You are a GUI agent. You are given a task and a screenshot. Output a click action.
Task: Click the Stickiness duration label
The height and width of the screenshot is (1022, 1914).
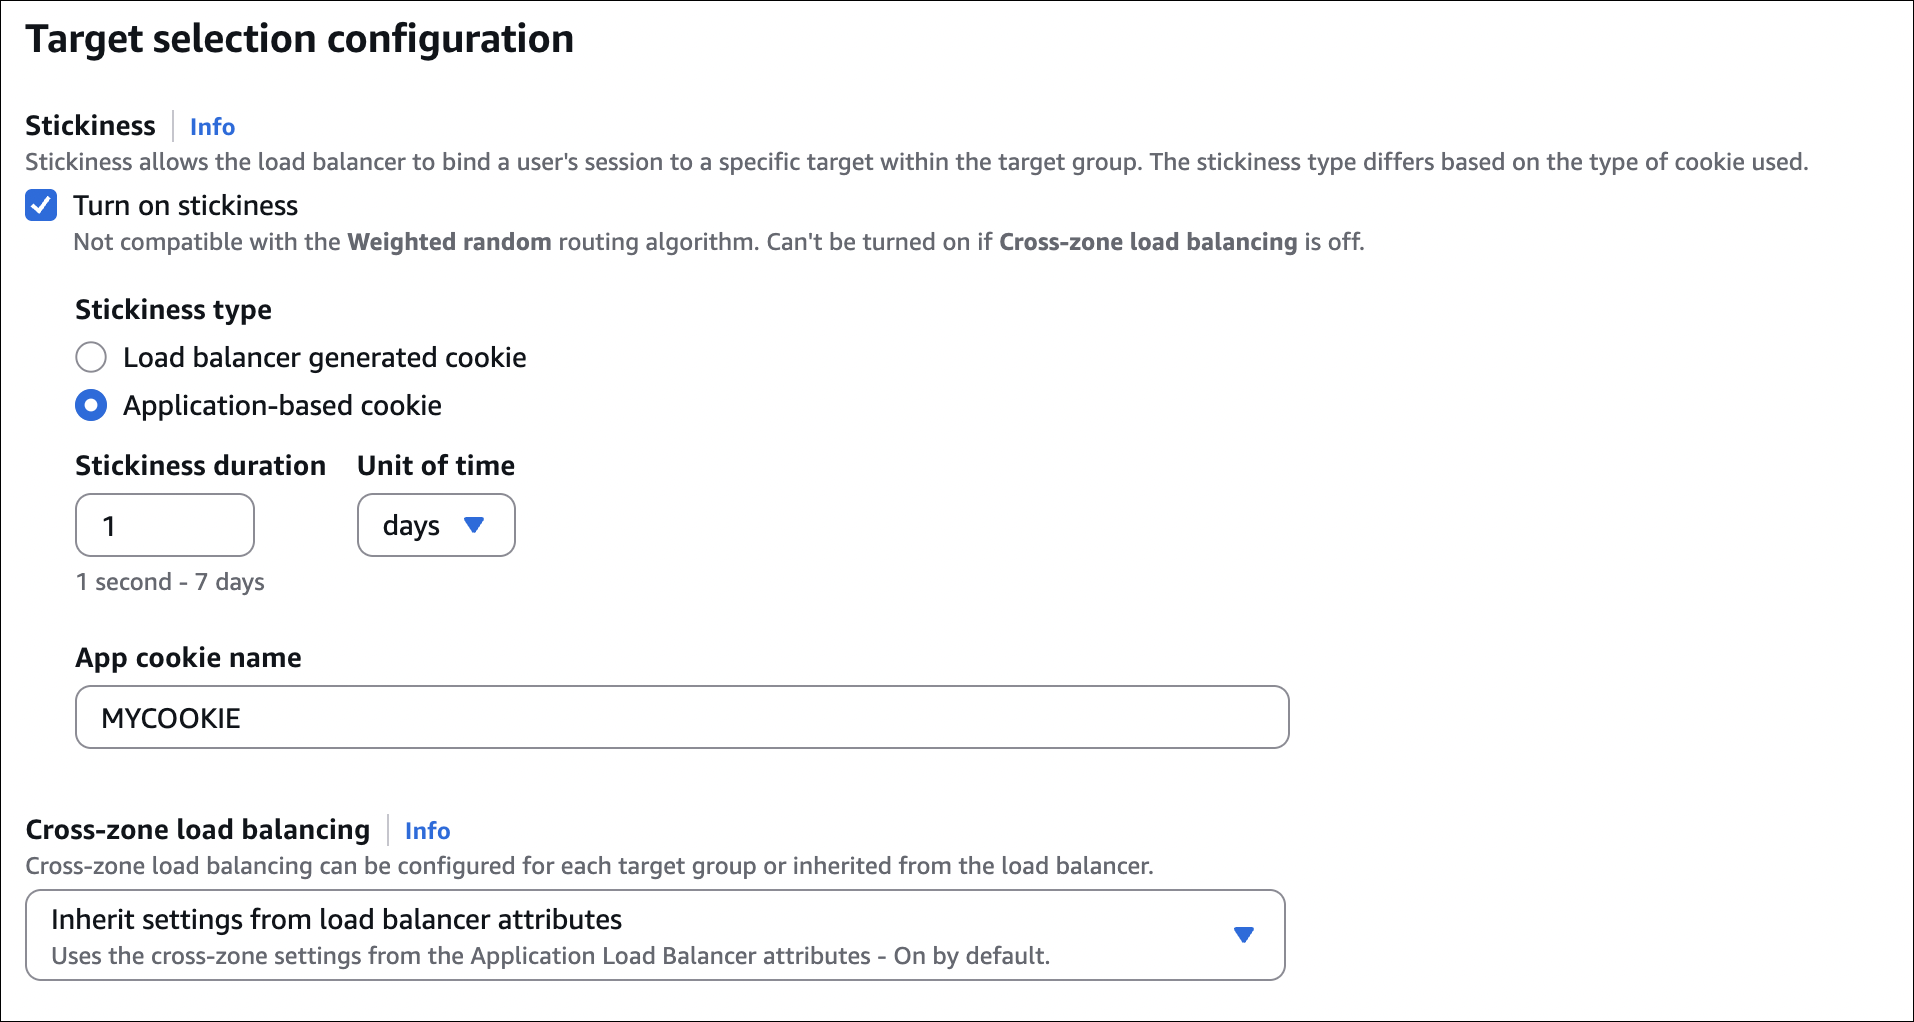click(x=200, y=466)
